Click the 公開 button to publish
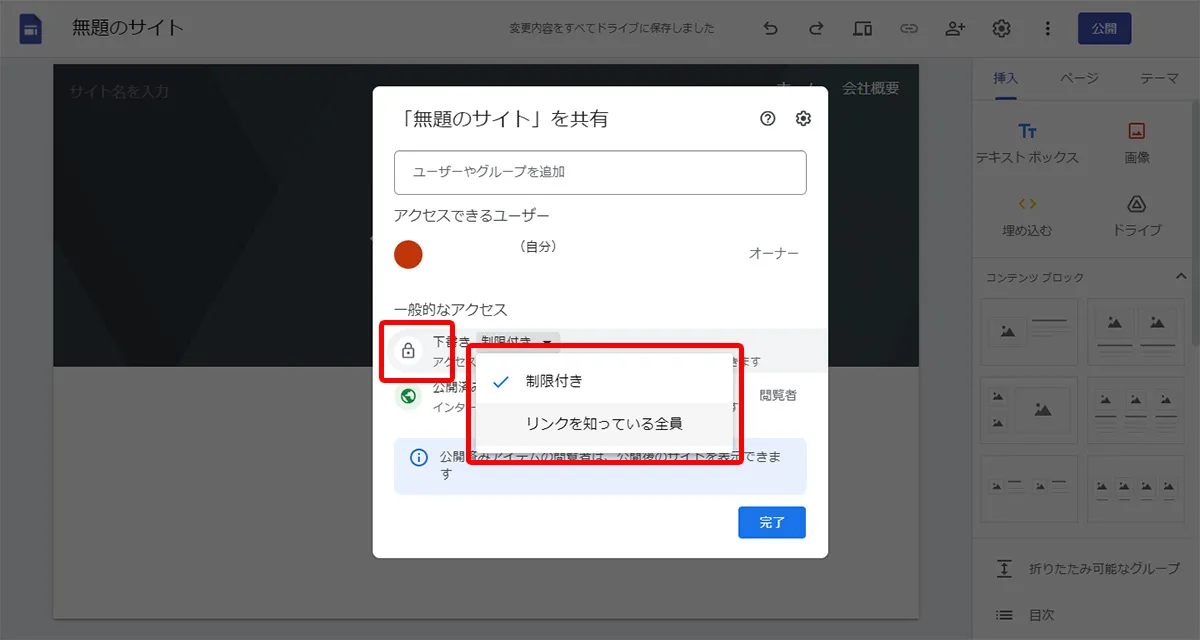Image resolution: width=1200 pixels, height=640 pixels. pyautogui.click(x=1104, y=28)
